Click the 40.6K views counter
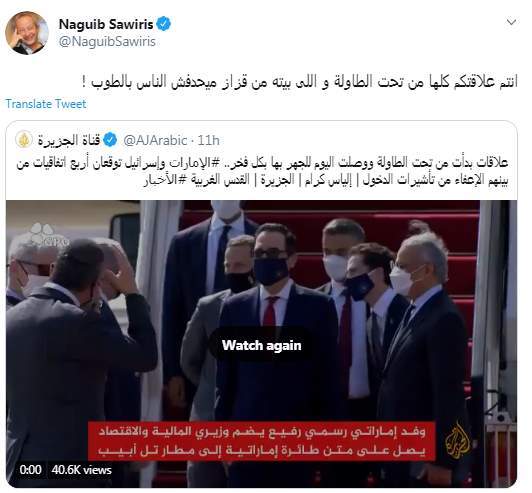The height and width of the screenshot is (493, 532). click(81, 470)
